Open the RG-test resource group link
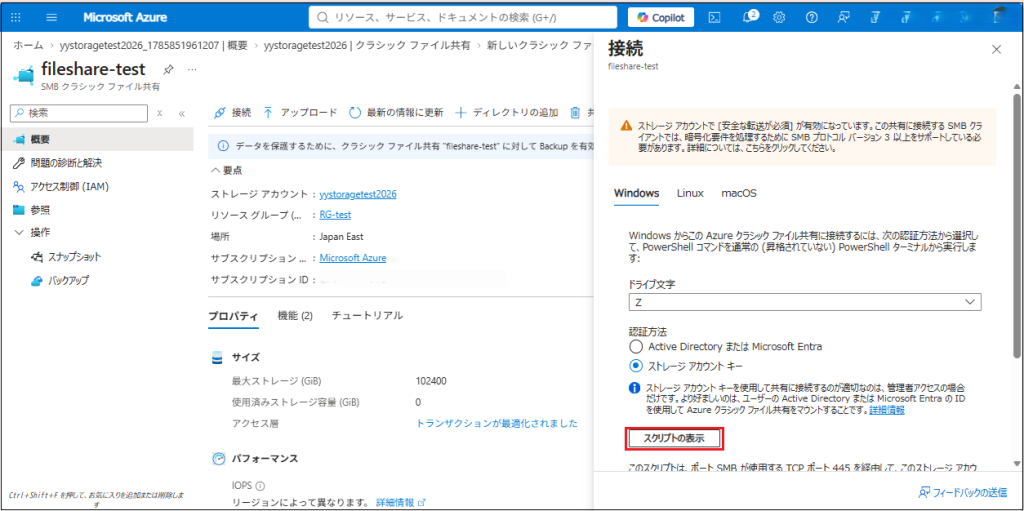The width and height of the screenshot is (1024, 511). pyautogui.click(x=336, y=215)
